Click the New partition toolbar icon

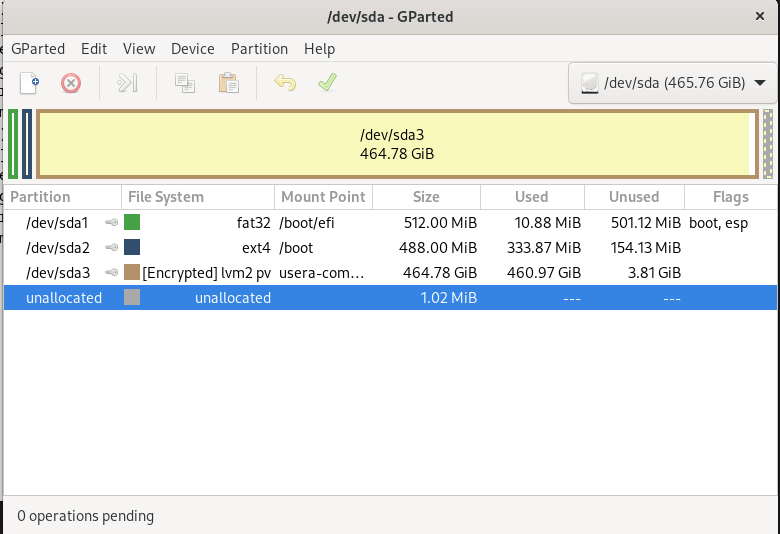tap(30, 83)
